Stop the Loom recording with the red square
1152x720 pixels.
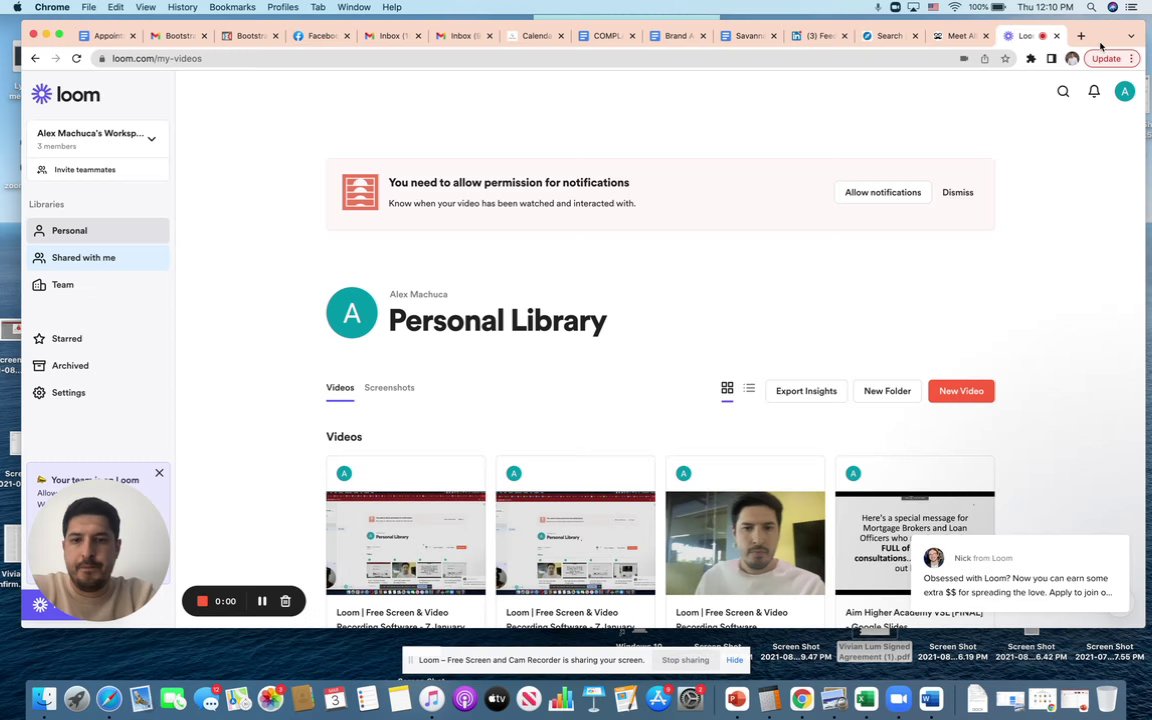(x=202, y=601)
